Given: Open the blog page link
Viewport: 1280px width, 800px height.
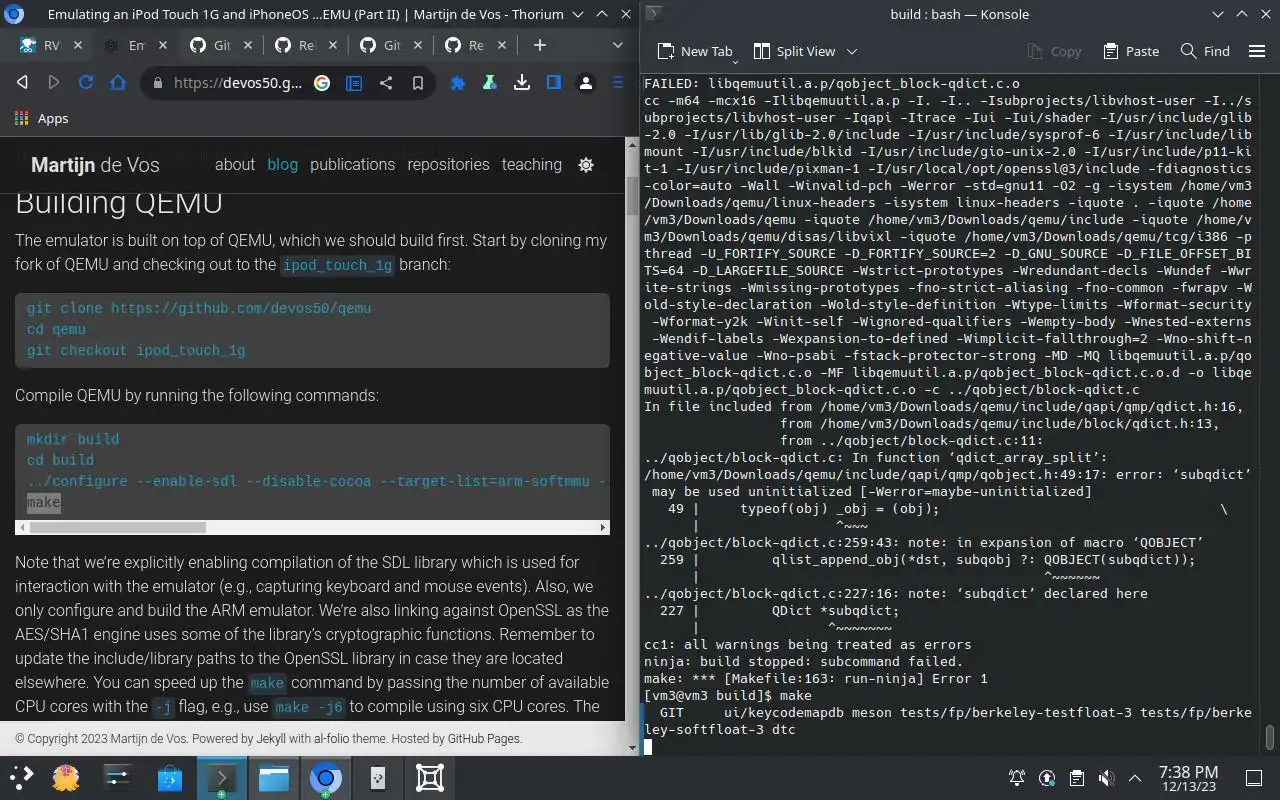Looking at the screenshot, I should point(282,164).
